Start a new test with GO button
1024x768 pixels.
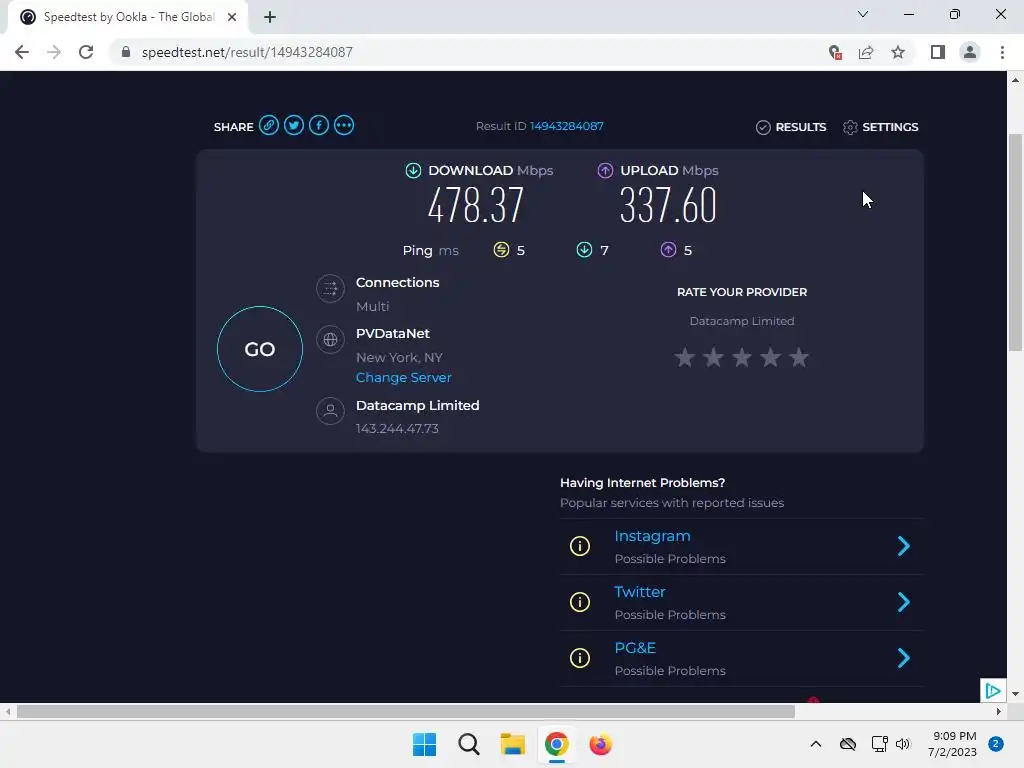260,349
